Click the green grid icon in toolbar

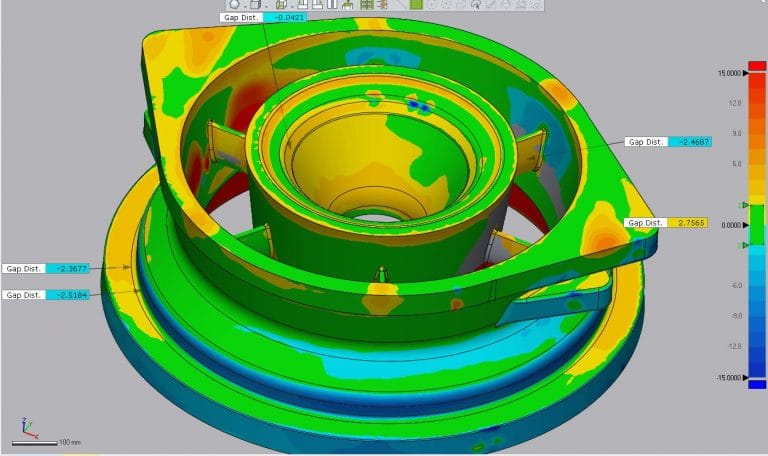(x=367, y=4)
